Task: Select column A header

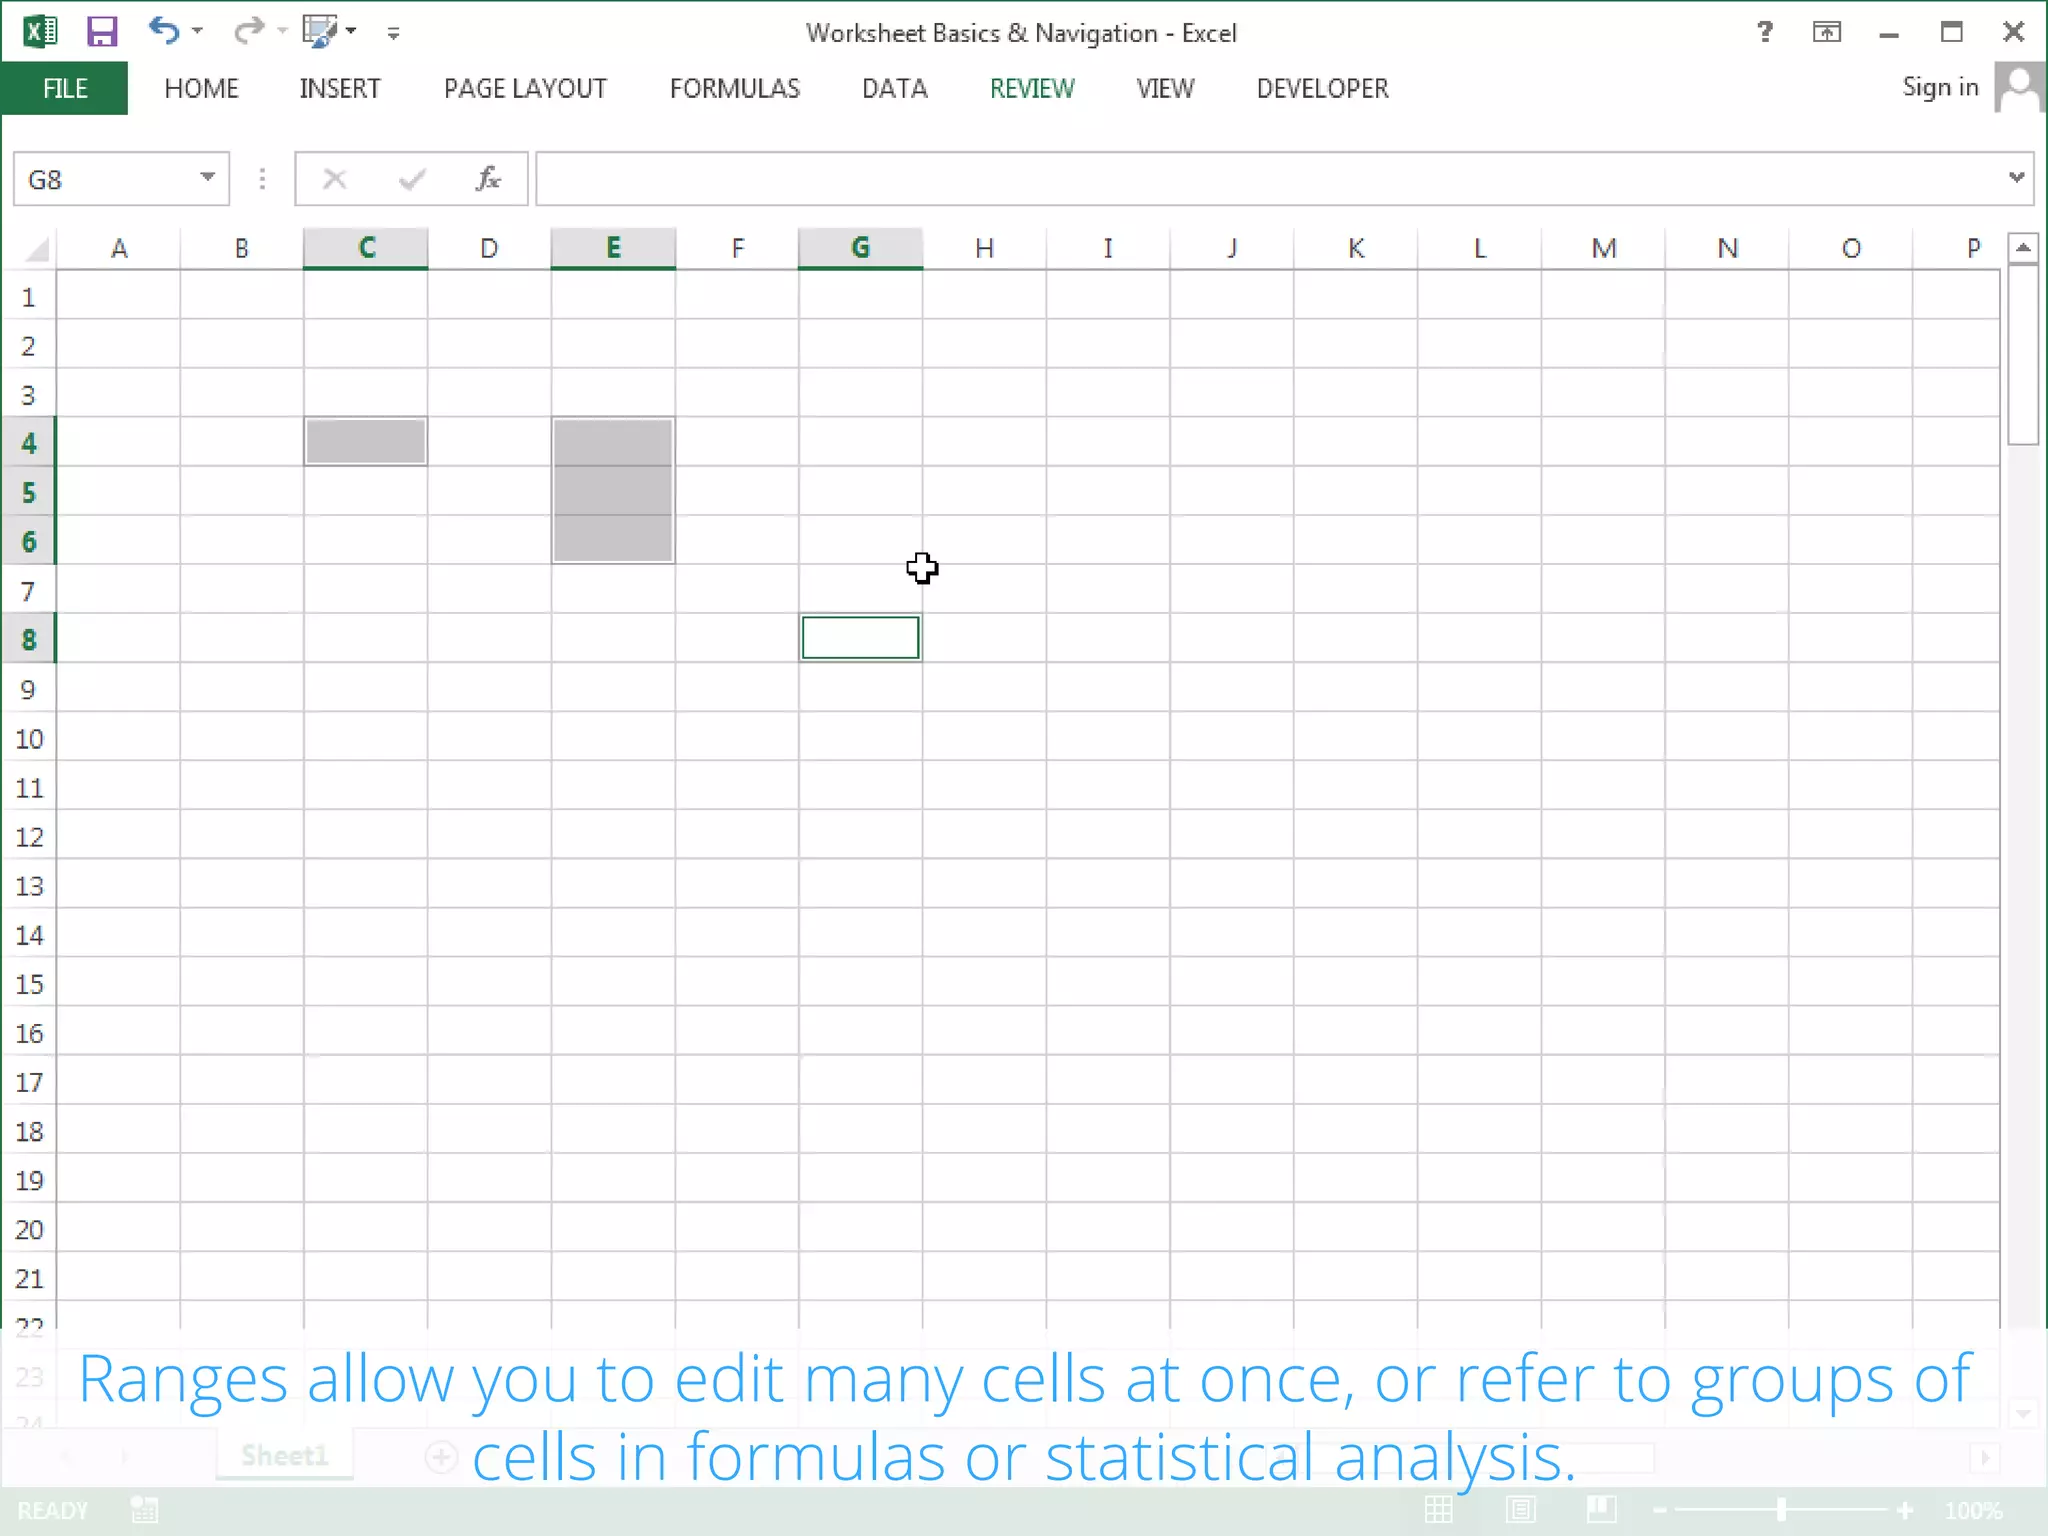Action: [119, 248]
